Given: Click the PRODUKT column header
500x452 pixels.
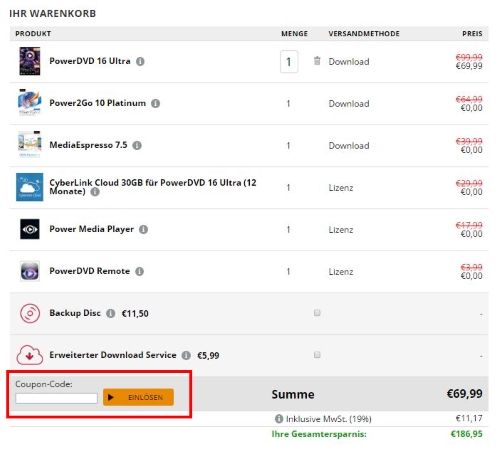Looking at the screenshot, I should tap(33, 34).
